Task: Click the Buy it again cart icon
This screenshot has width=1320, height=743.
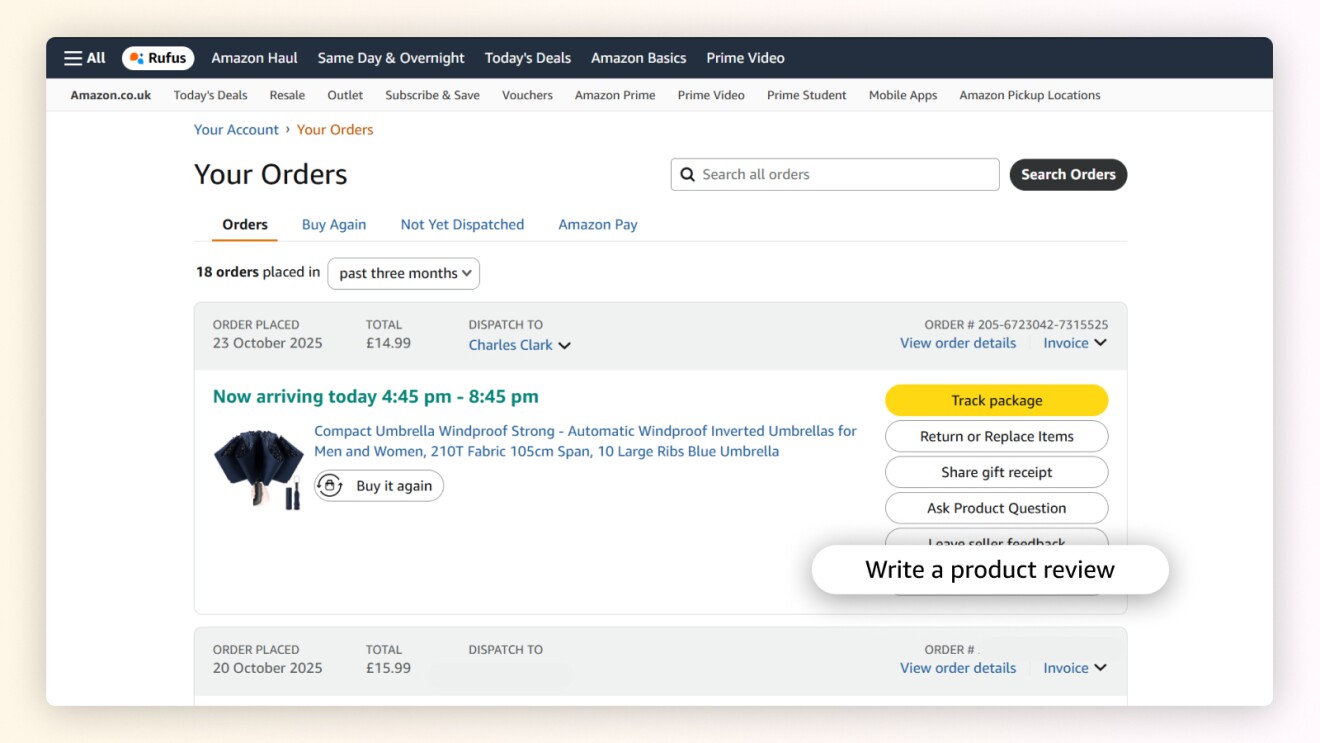Action: 330,486
